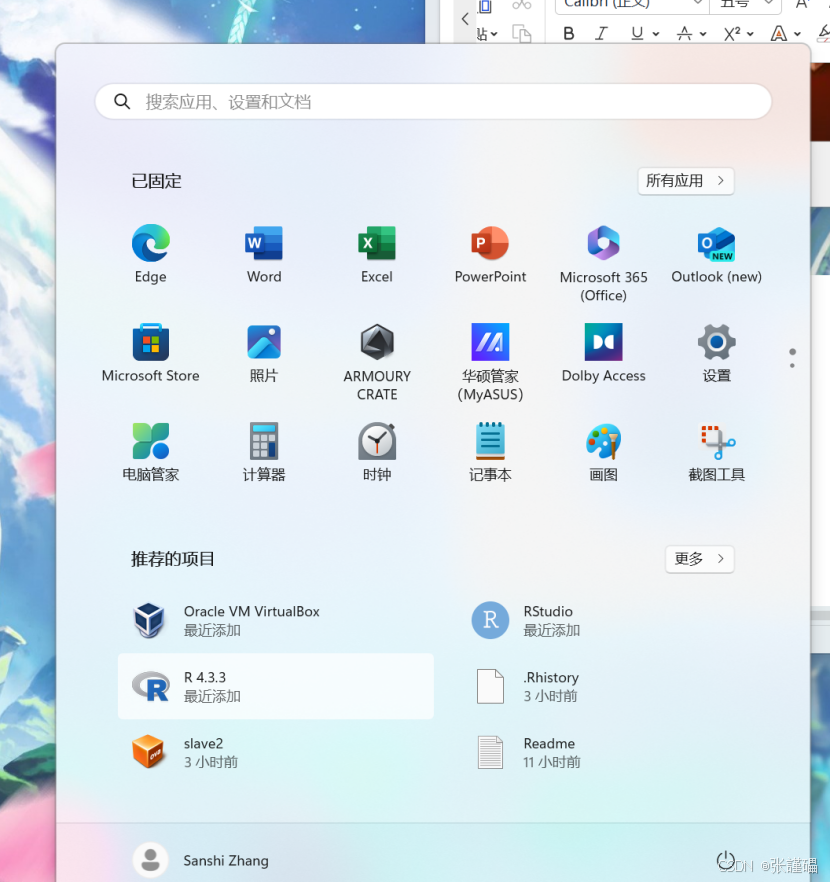Toggle Bold in the Word ribbon
This screenshot has width=830, height=882.
pyautogui.click(x=569, y=34)
